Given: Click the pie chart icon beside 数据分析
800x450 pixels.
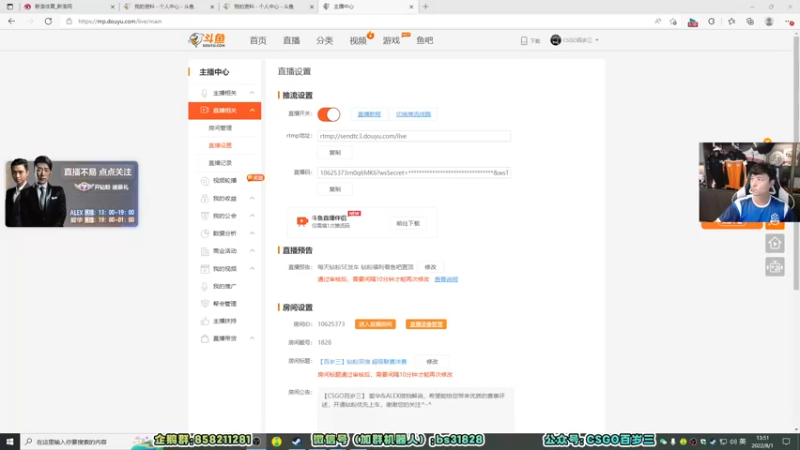Looking at the screenshot, I should [x=204, y=233].
